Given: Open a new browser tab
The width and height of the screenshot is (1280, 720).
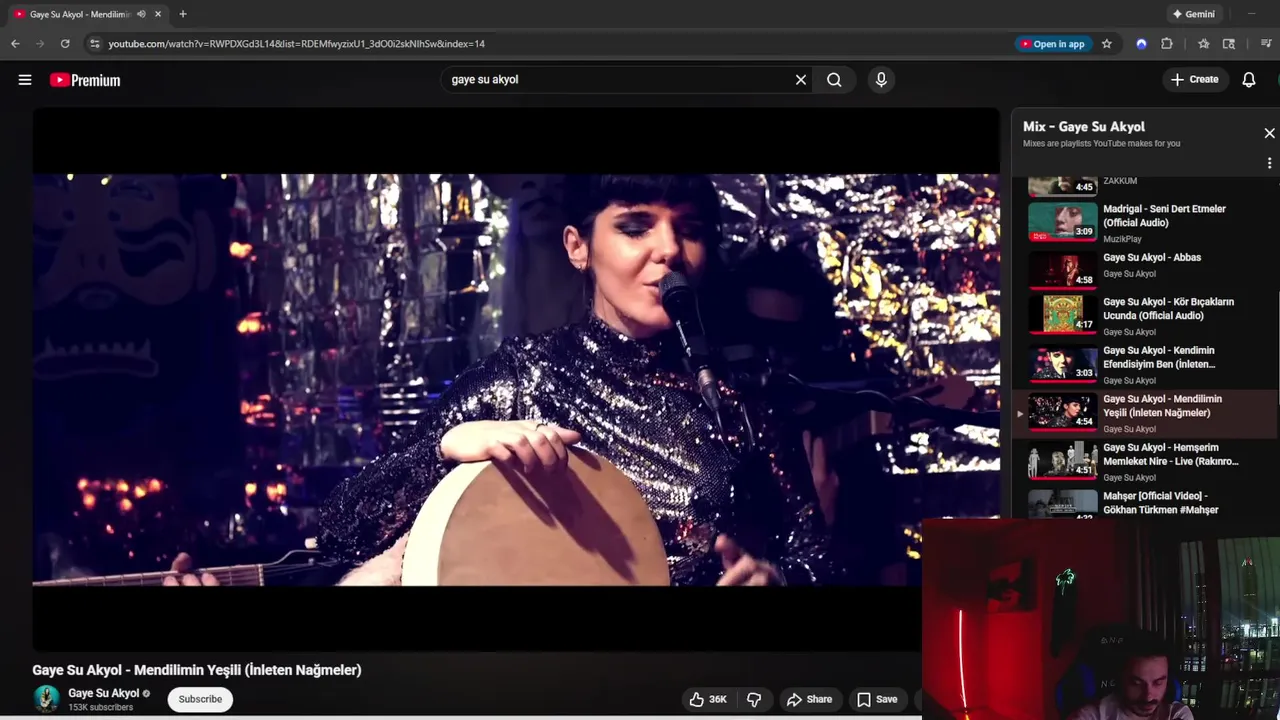Looking at the screenshot, I should 183,14.
